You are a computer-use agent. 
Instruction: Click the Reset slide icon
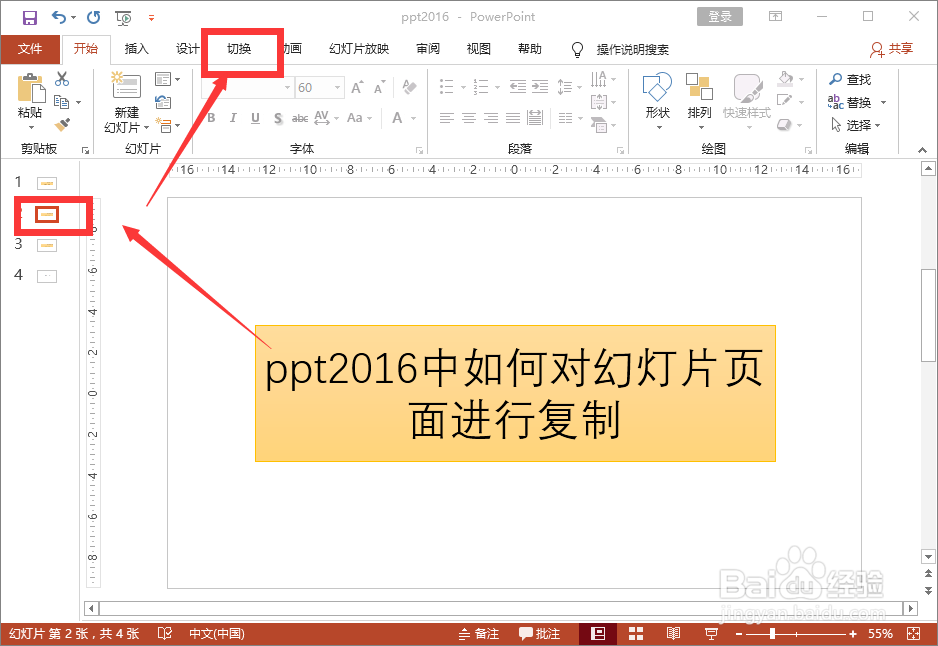point(163,102)
